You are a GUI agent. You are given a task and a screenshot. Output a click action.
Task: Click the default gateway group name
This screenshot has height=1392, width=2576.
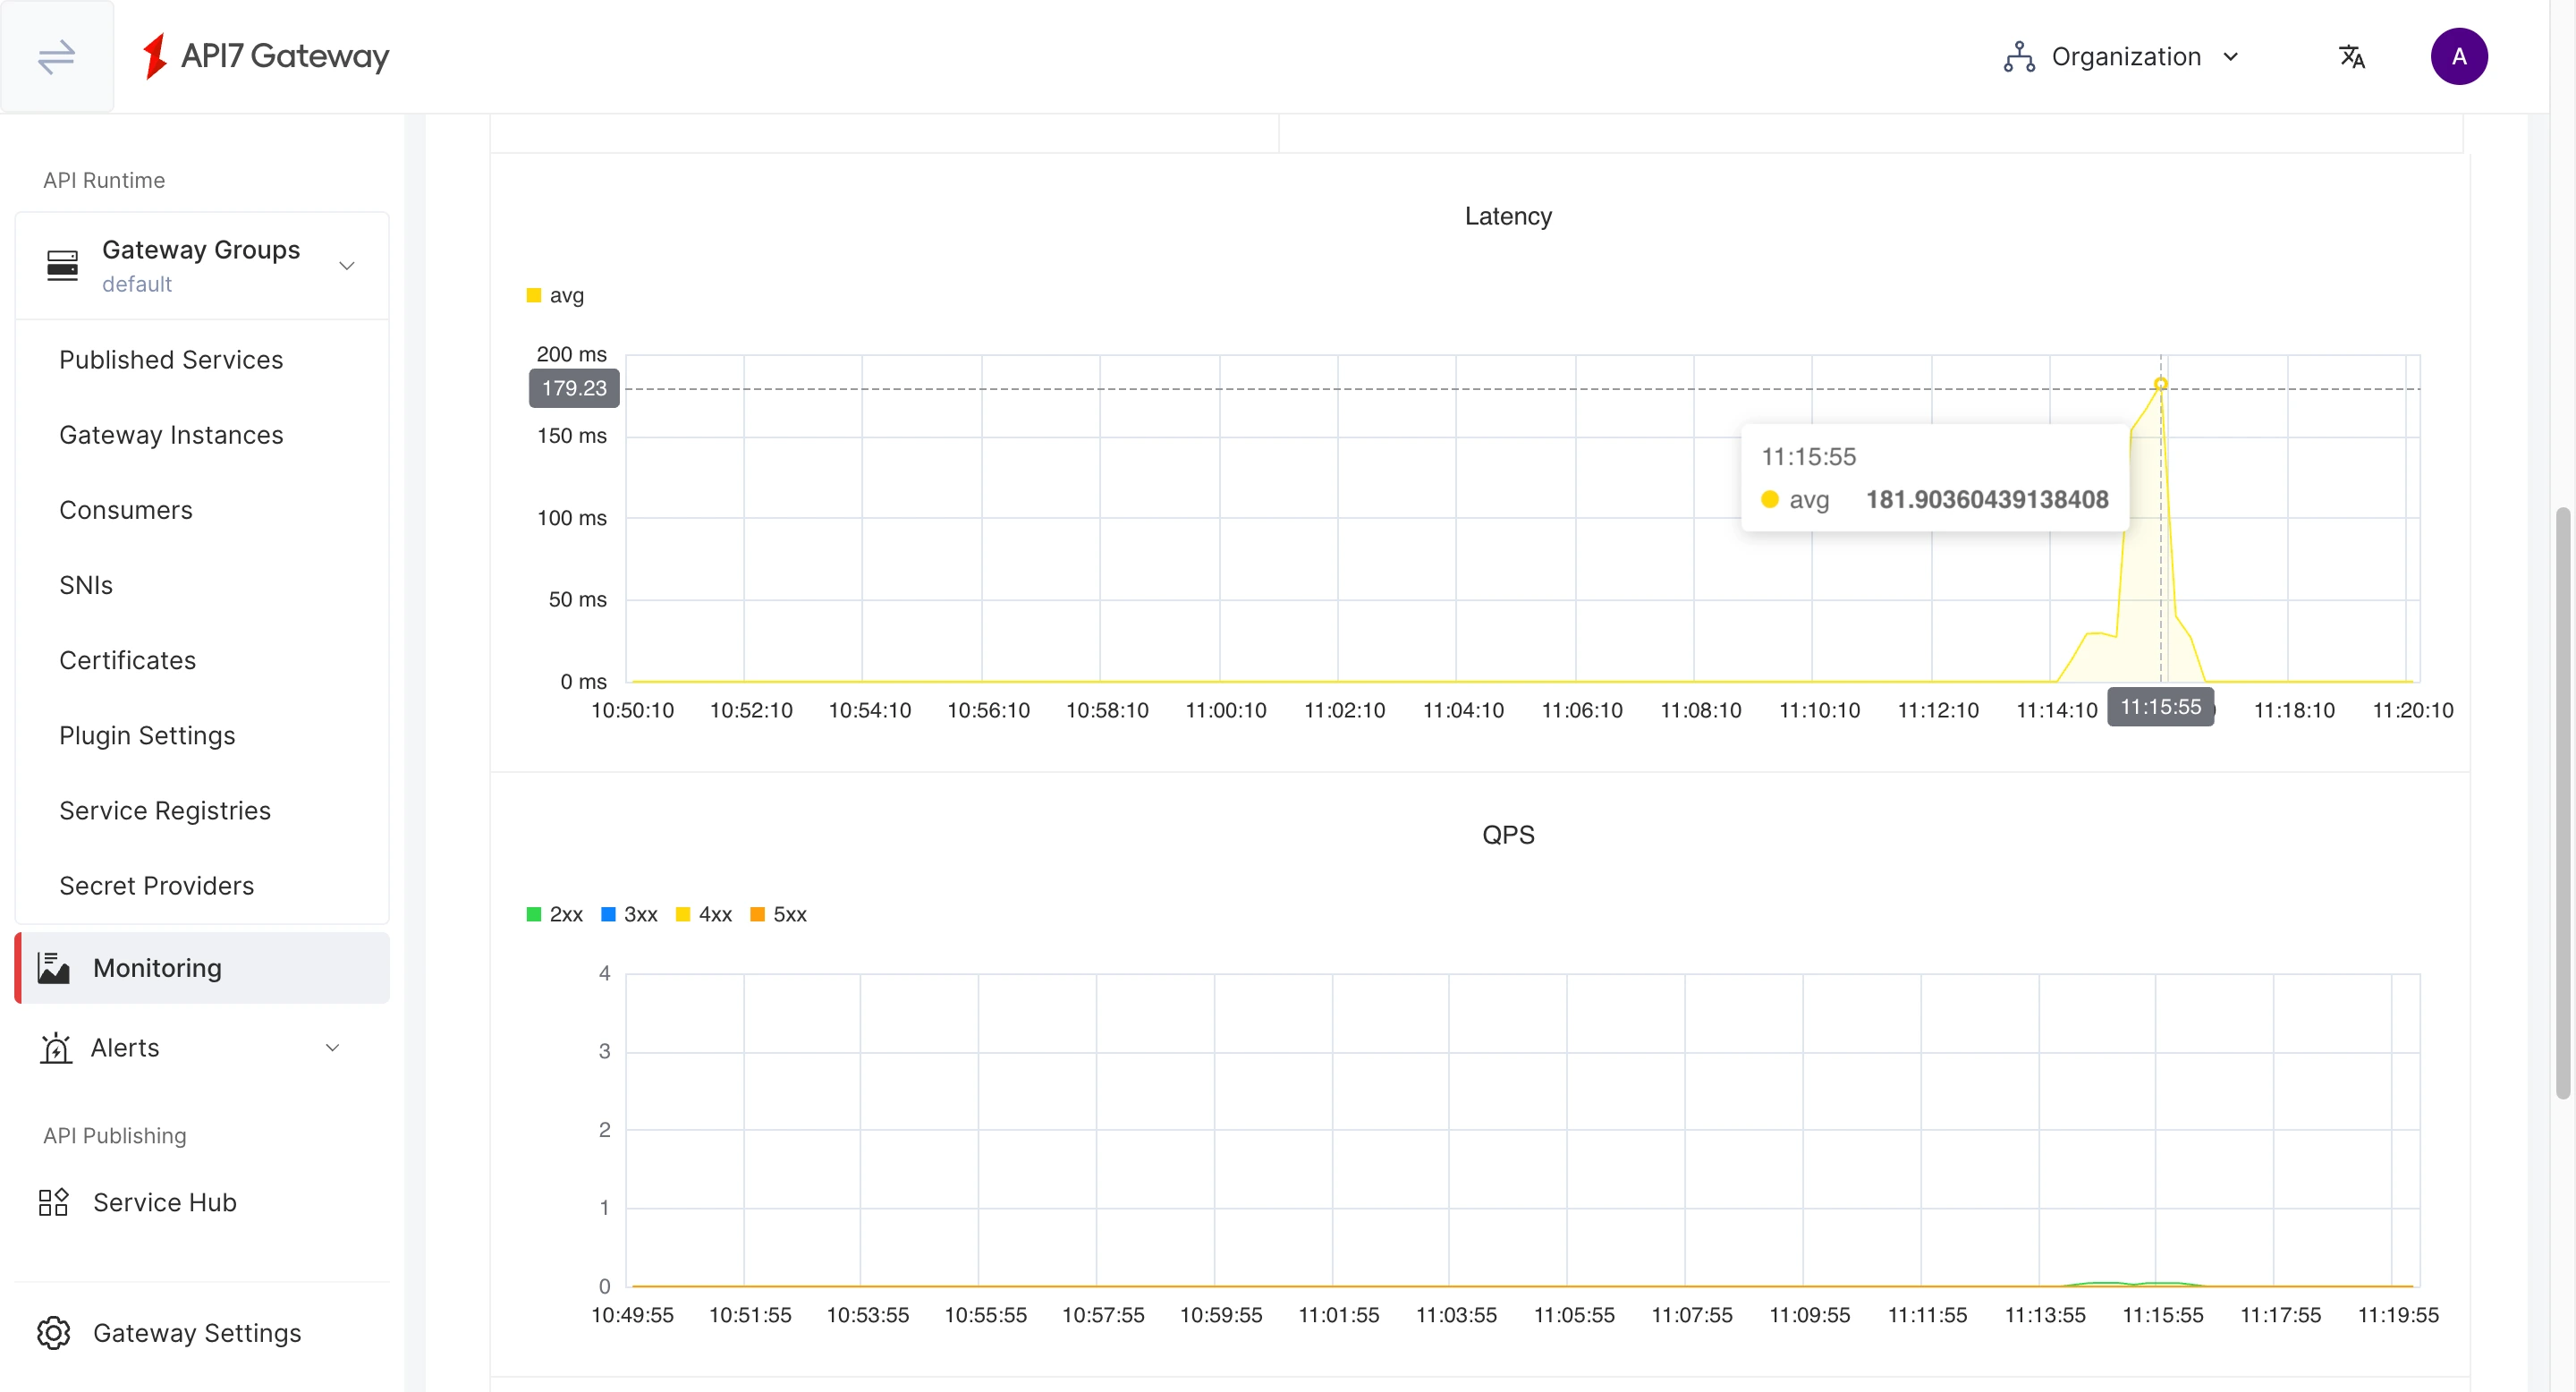point(137,284)
